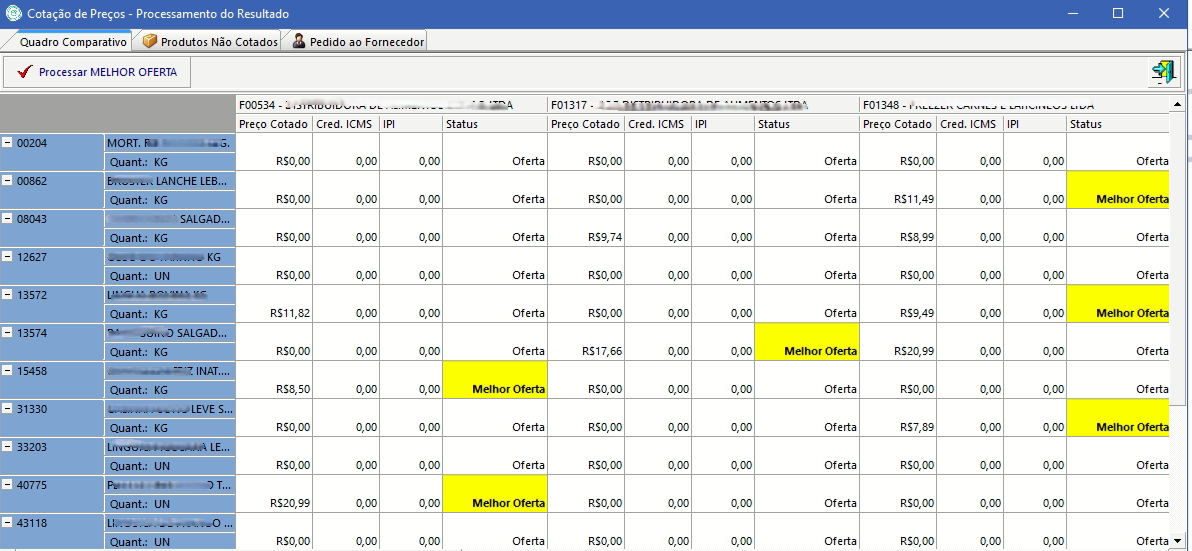The width and height of the screenshot is (1192, 551).
Task: Select the yellow Melhor Oferta cell for item 00862
Action: pos(1118,190)
